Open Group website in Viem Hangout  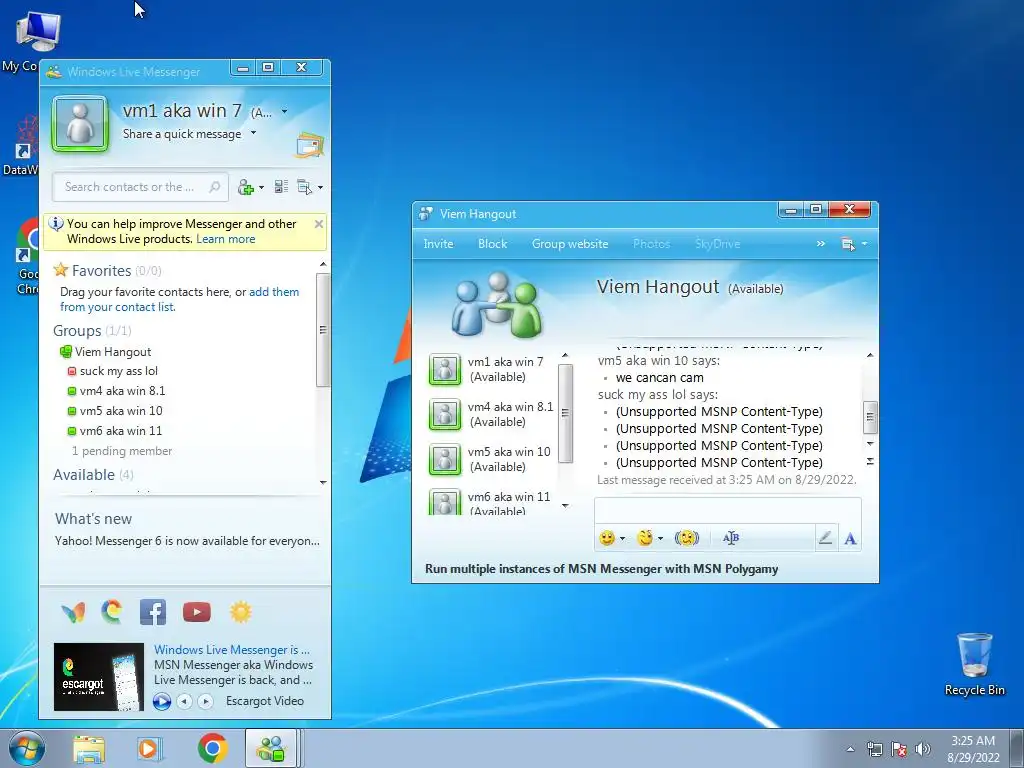[570, 244]
